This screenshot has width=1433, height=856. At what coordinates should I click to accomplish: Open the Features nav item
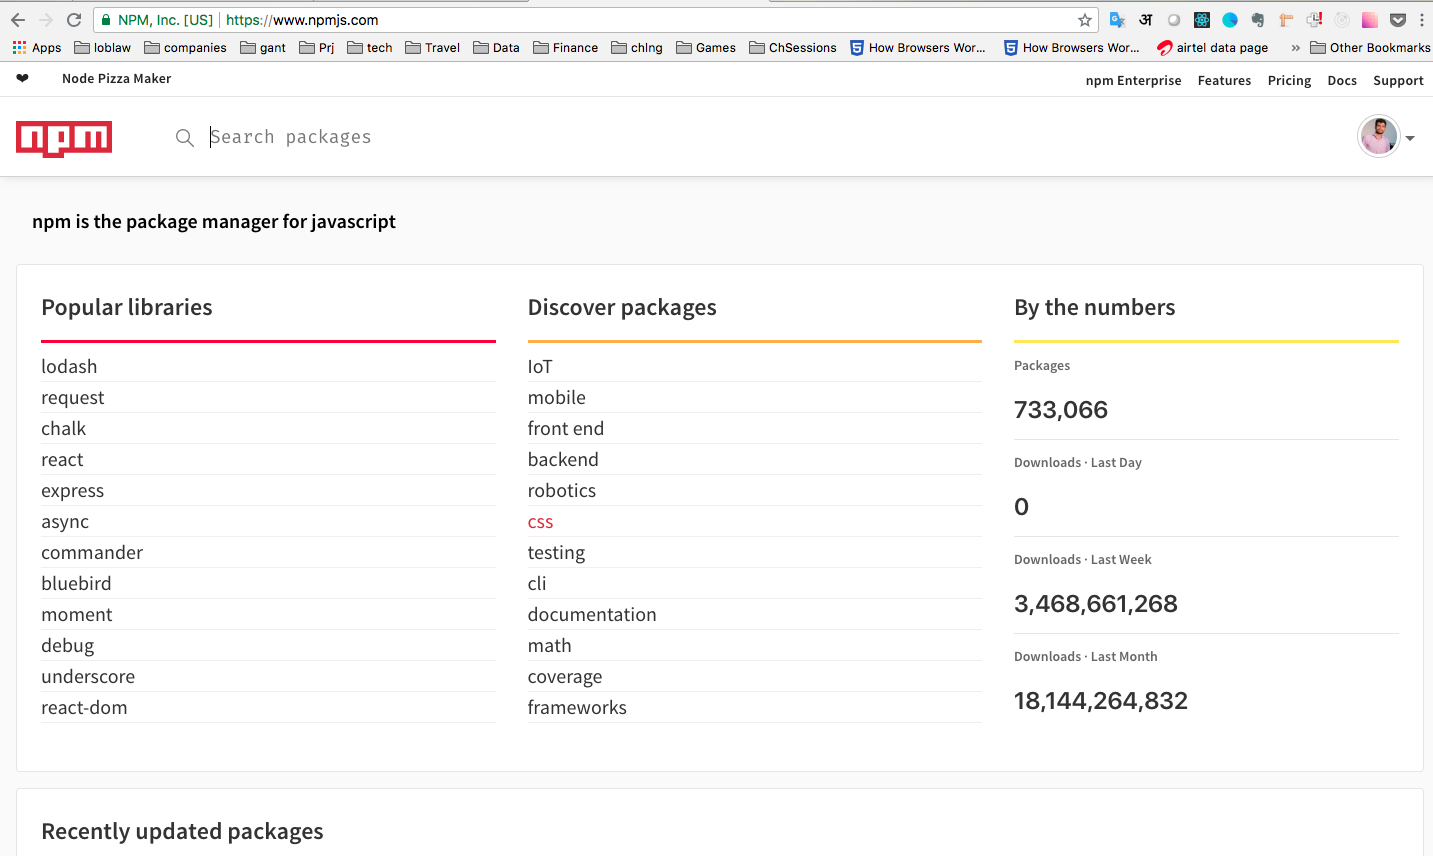tap(1224, 81)
